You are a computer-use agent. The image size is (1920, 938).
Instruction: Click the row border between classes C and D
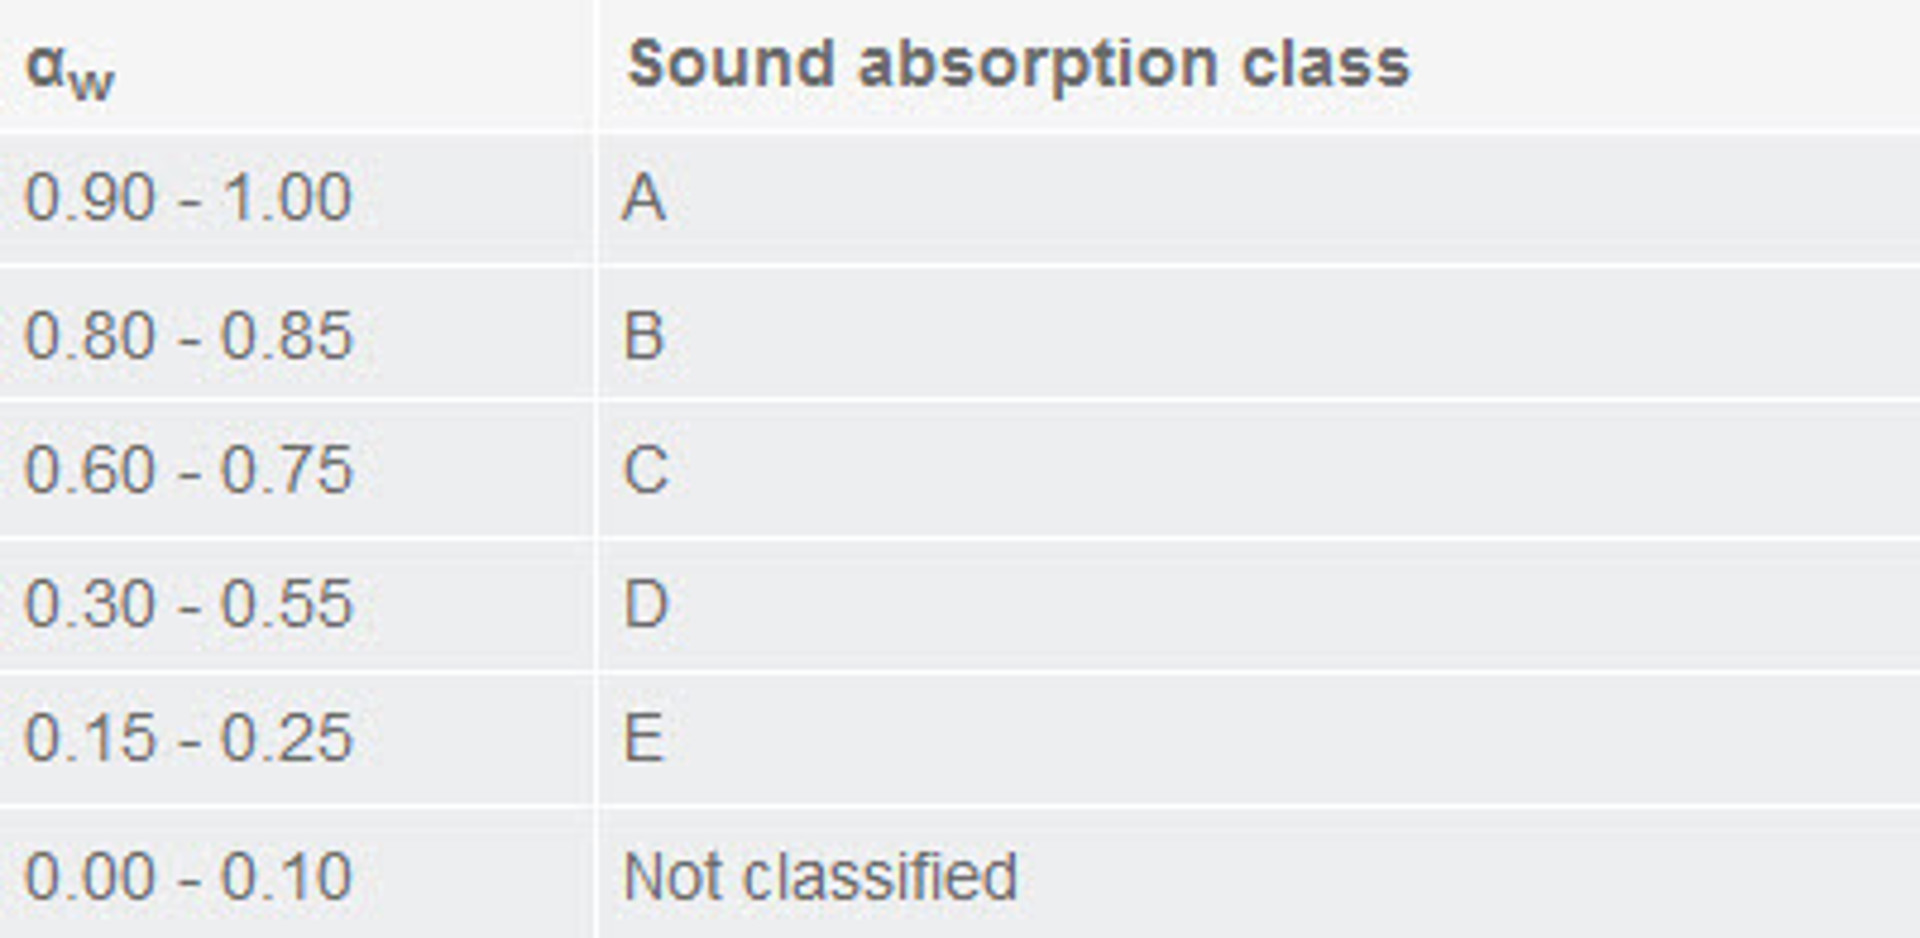[x=960, y=537]
